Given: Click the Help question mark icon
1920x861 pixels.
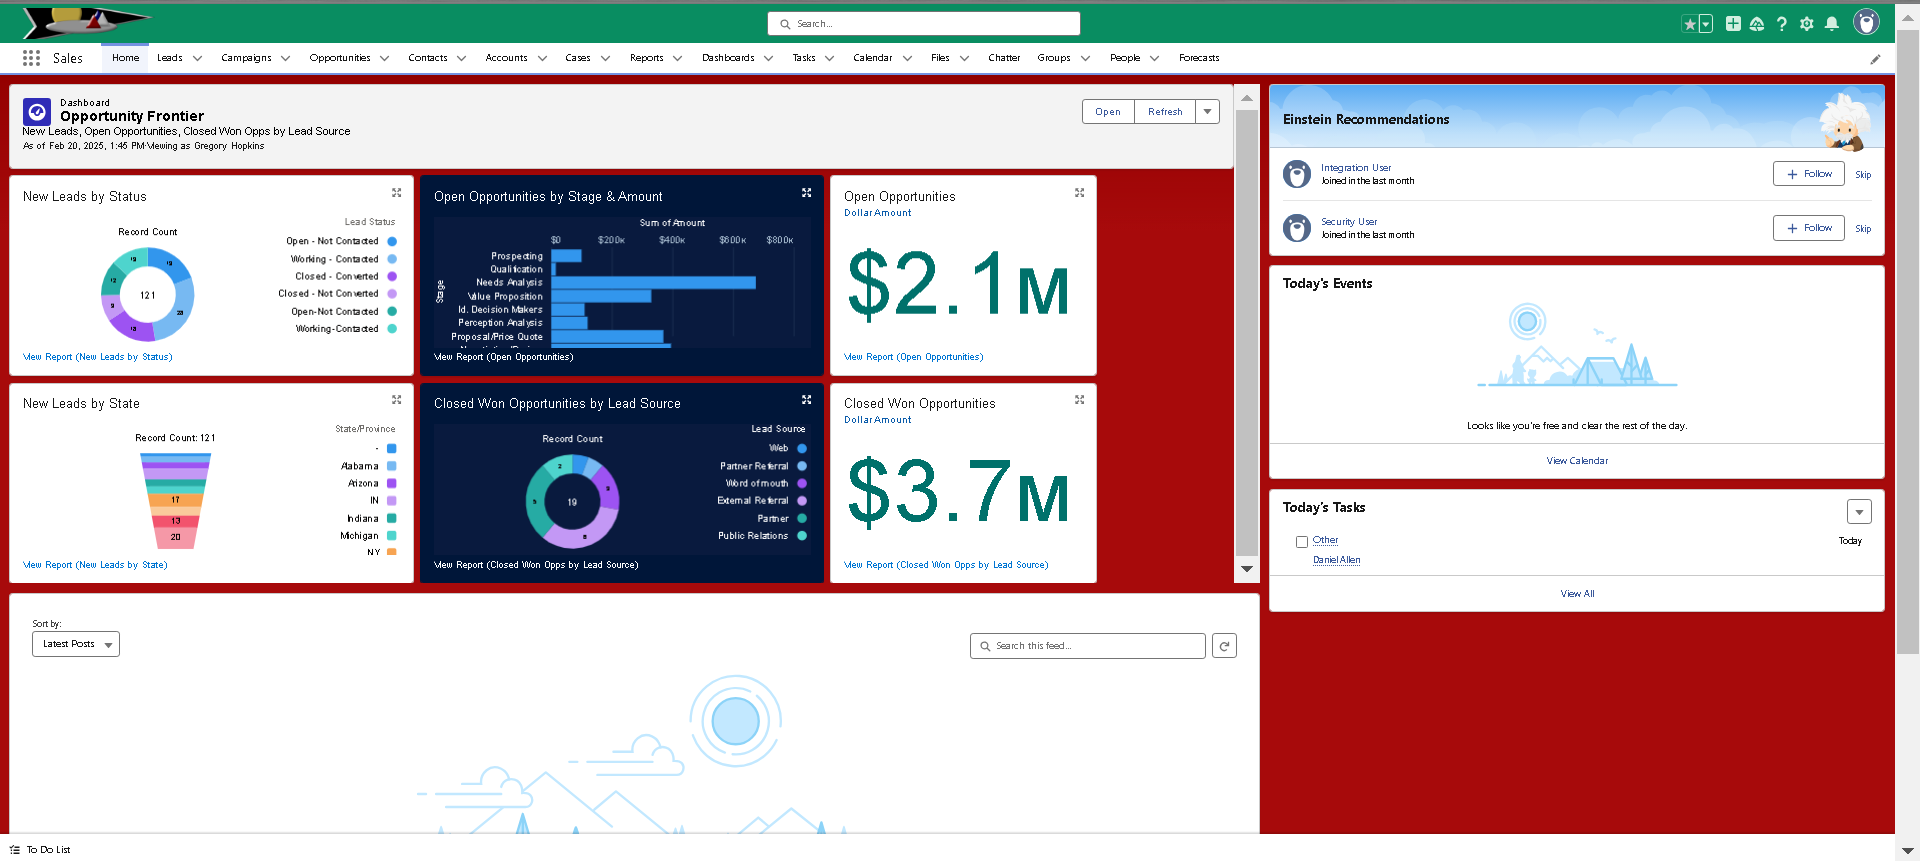Looking at the screenshot, I should click(x=1781, y=24).
